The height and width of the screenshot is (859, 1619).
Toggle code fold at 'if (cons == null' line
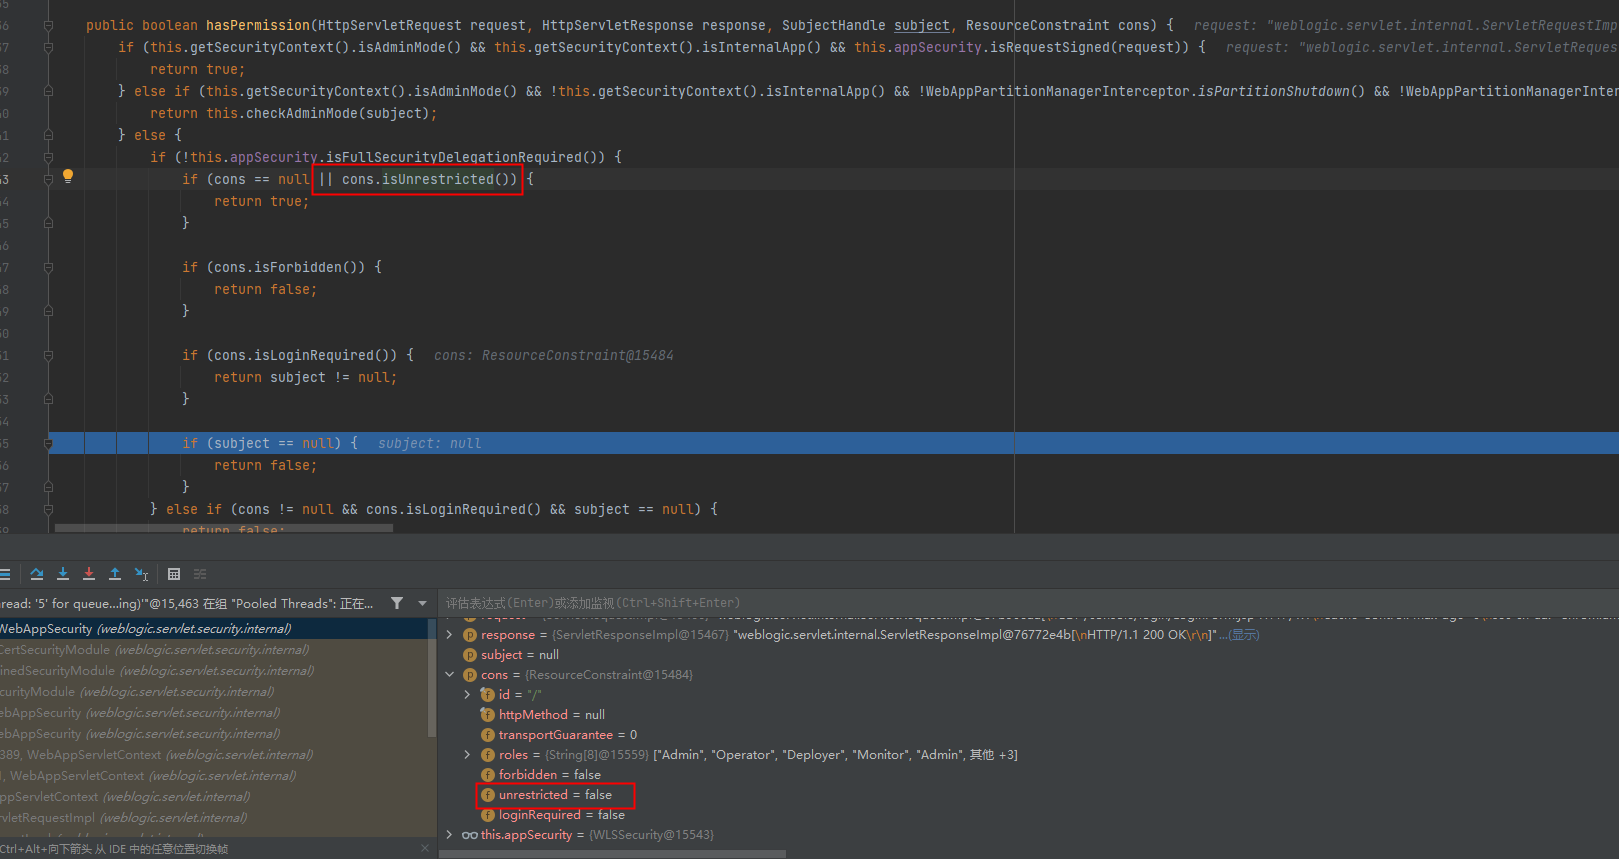(x=48, y=179)
